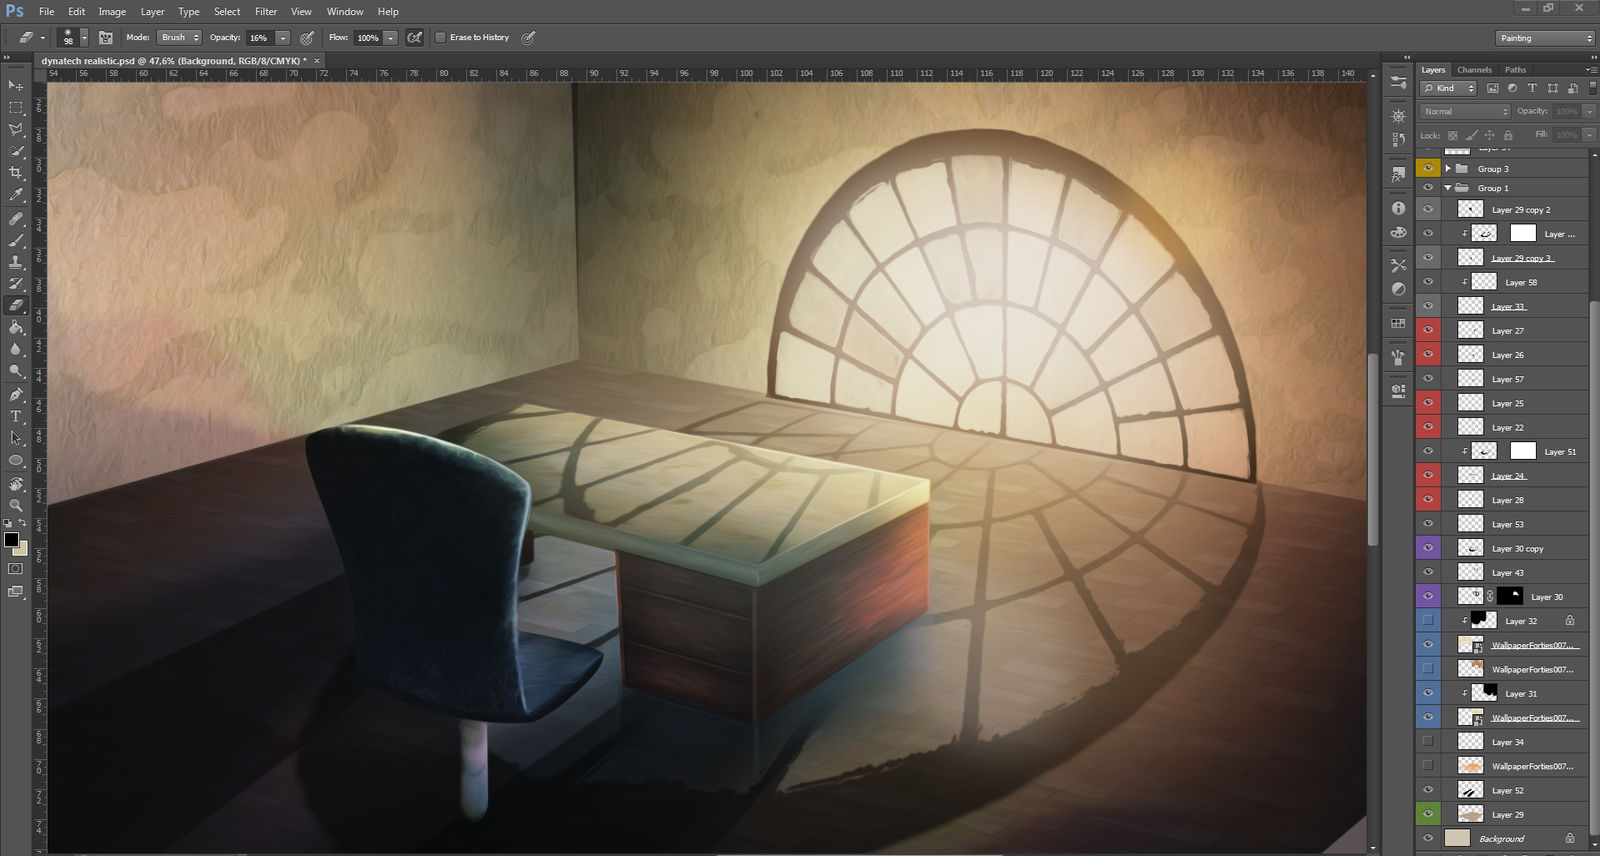The width and height of the screenshot is (1600, 856).
Task: Click the foreground color swatch
Action: (11, 540)
